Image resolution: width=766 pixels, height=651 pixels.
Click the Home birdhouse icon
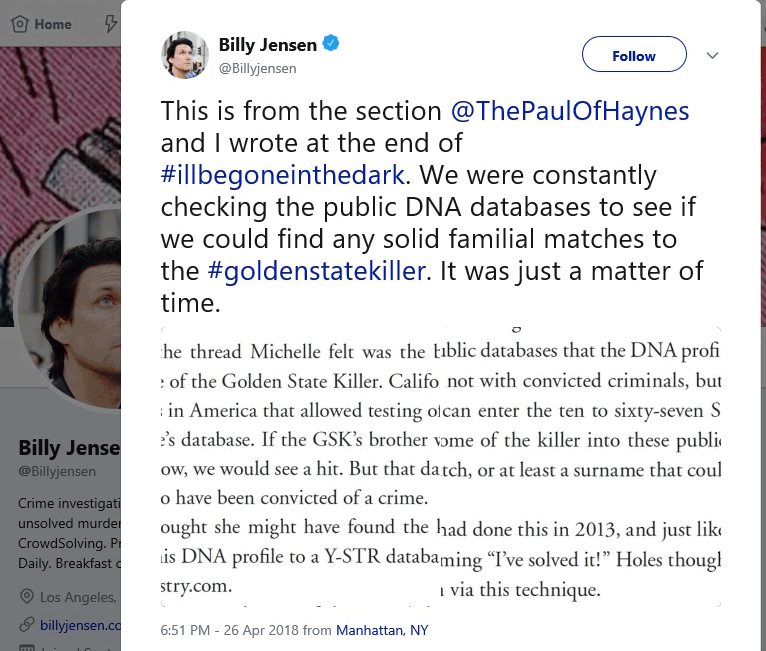19,24
